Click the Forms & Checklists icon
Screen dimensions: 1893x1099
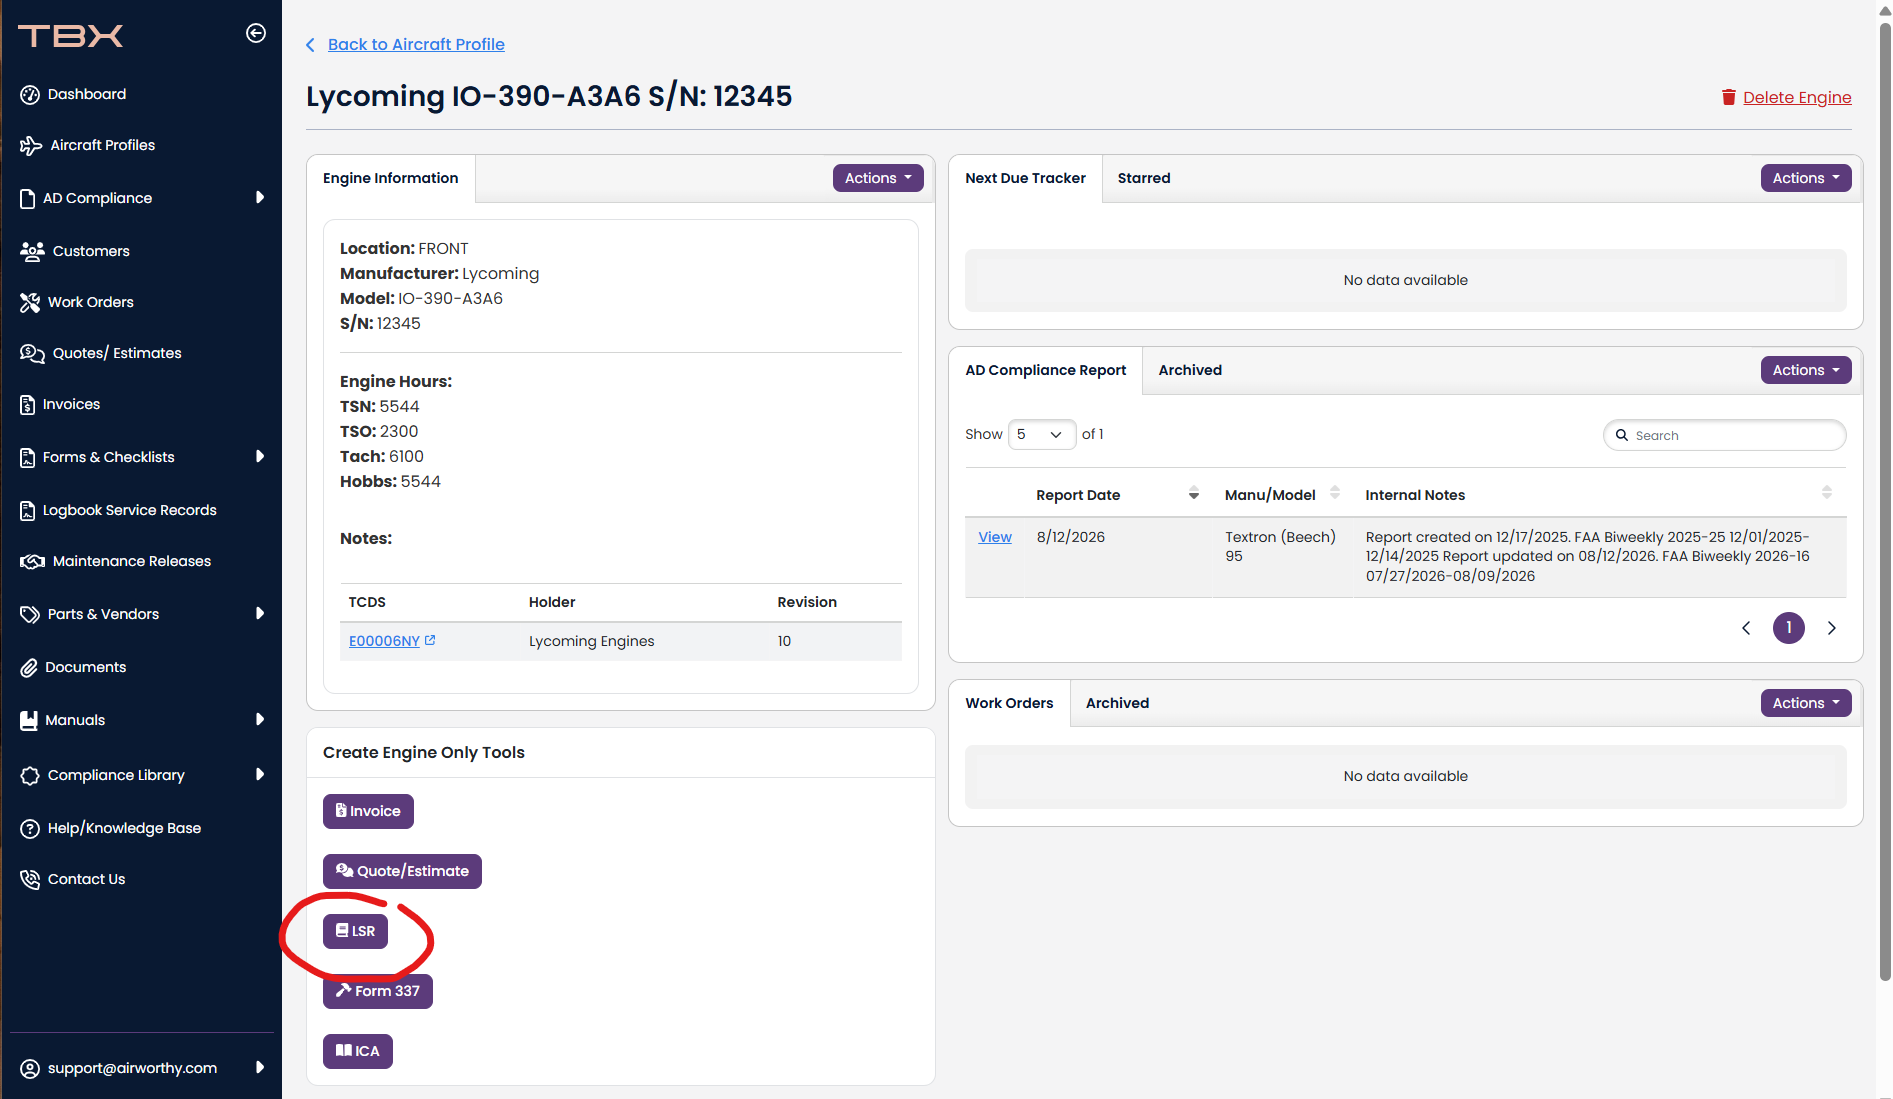(27, 458)
